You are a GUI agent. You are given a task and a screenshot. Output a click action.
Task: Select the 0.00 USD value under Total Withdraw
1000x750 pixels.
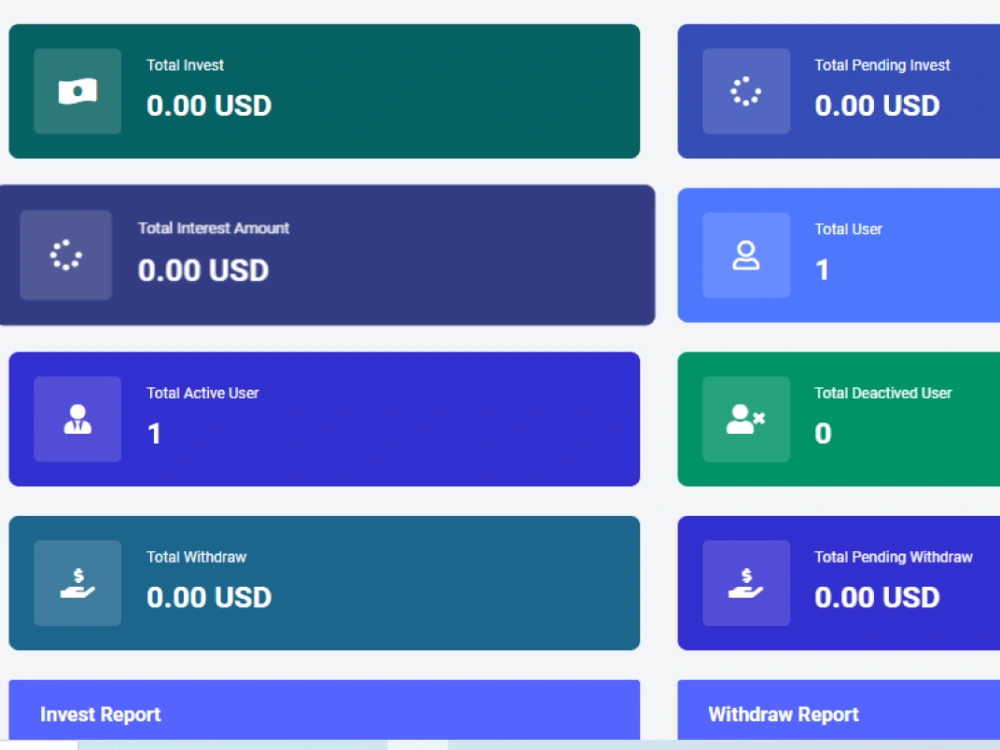click(209, 597)
